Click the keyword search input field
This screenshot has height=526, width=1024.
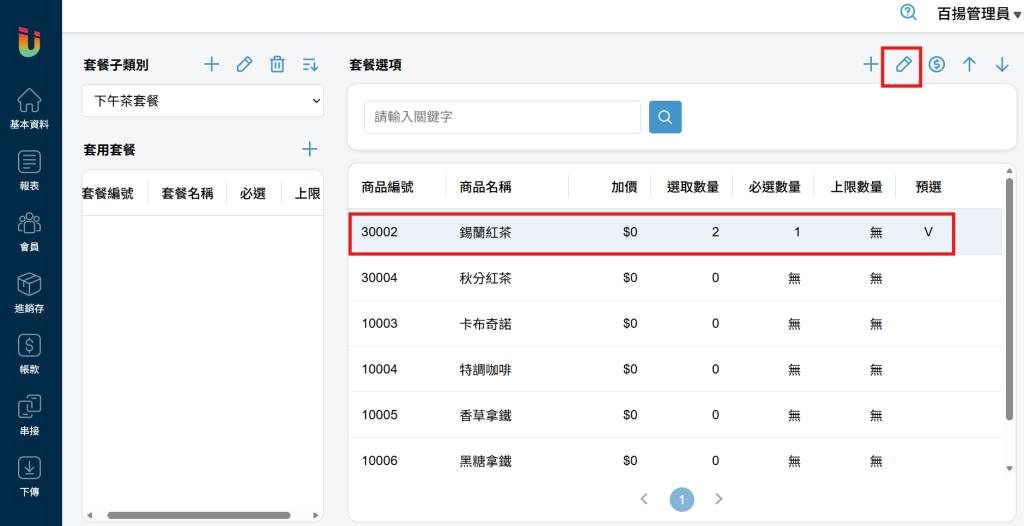point(502,117)
